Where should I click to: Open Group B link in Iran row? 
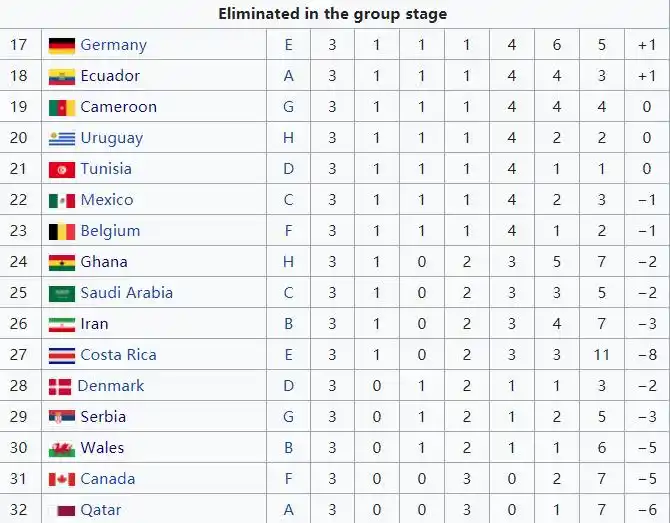point(288,323)
